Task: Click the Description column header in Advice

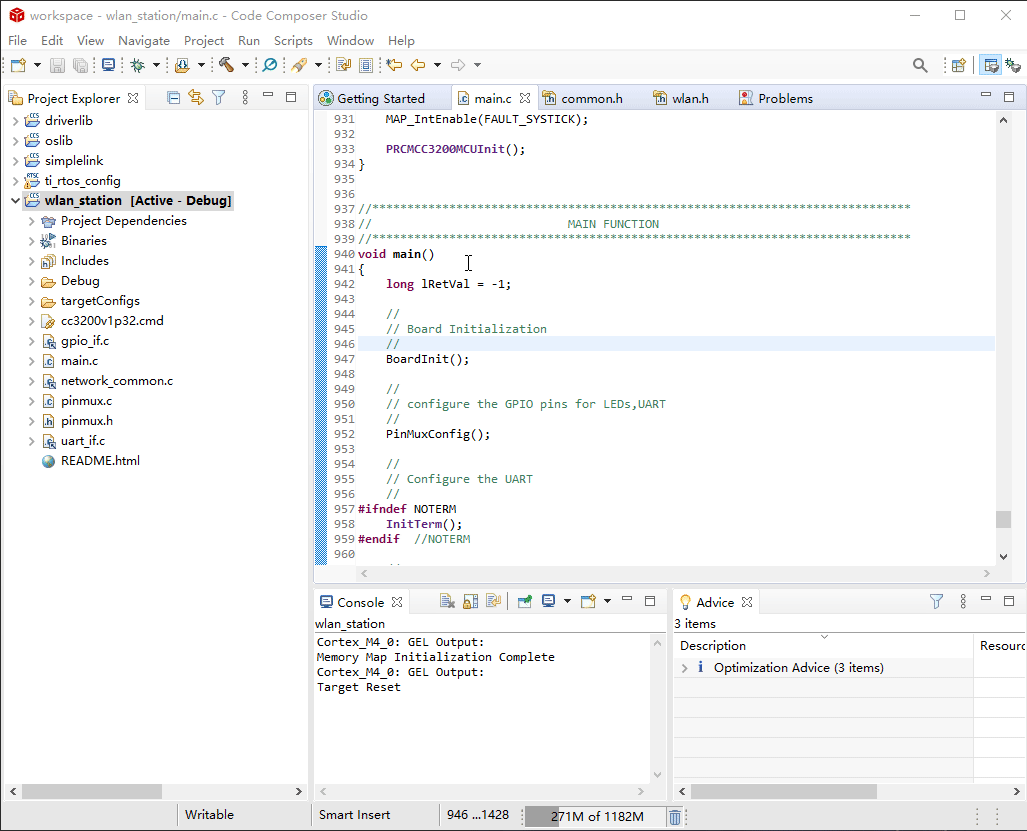Action: tap(713, 646)
